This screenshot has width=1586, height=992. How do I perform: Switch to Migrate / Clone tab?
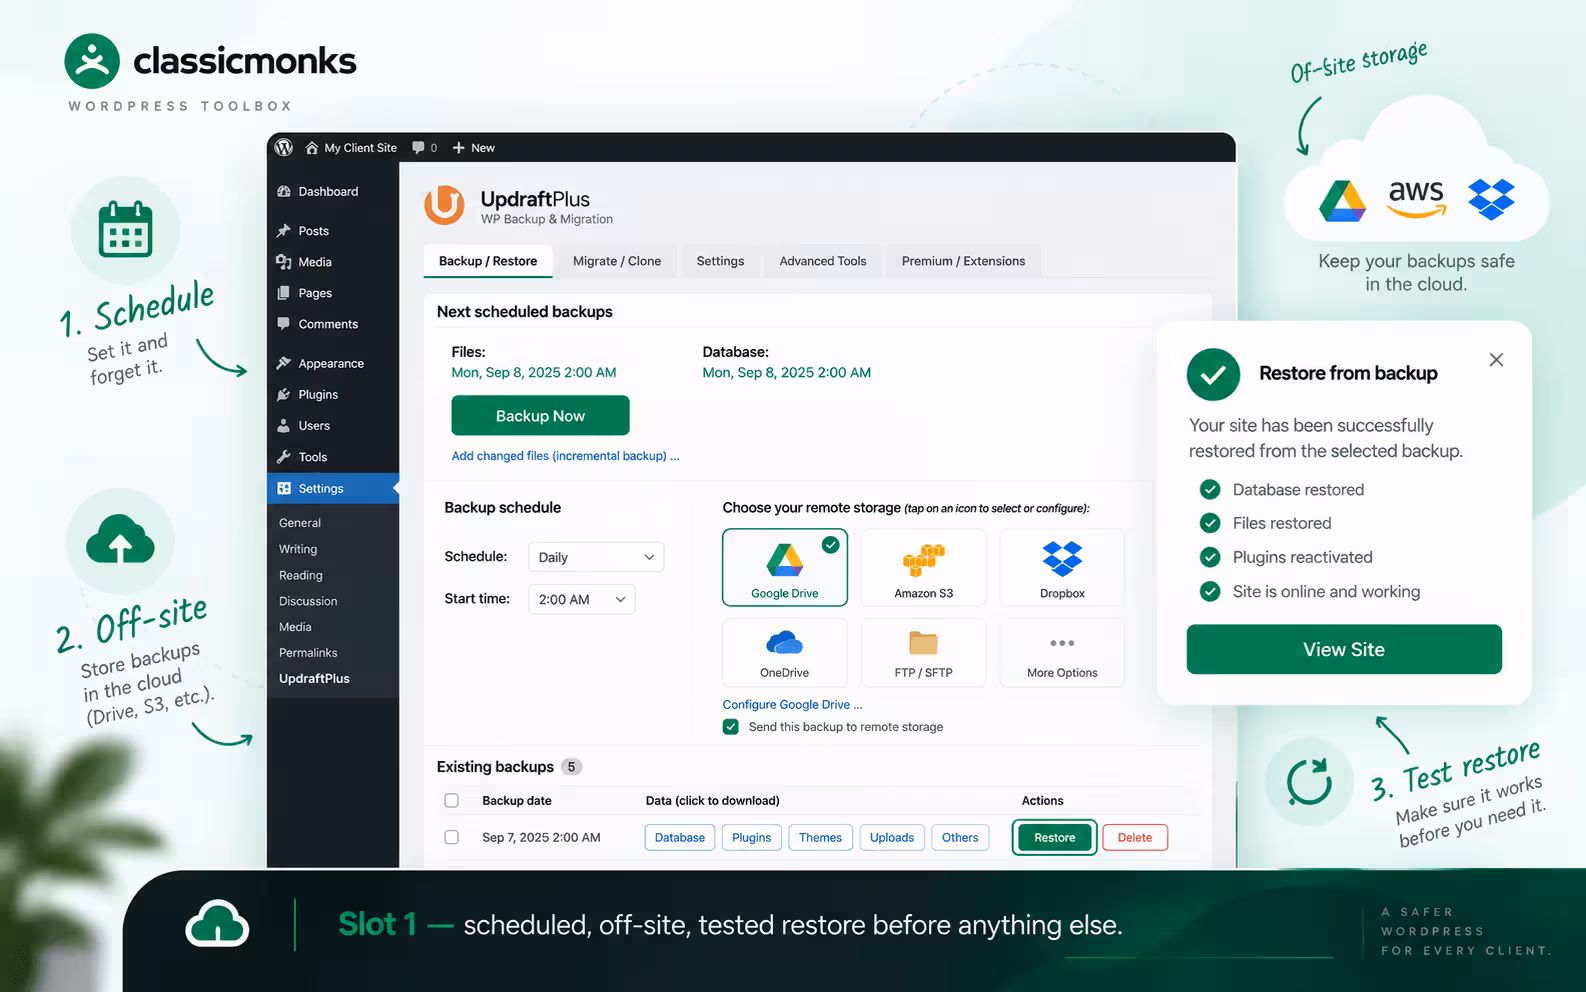click(x=617, y=261)
